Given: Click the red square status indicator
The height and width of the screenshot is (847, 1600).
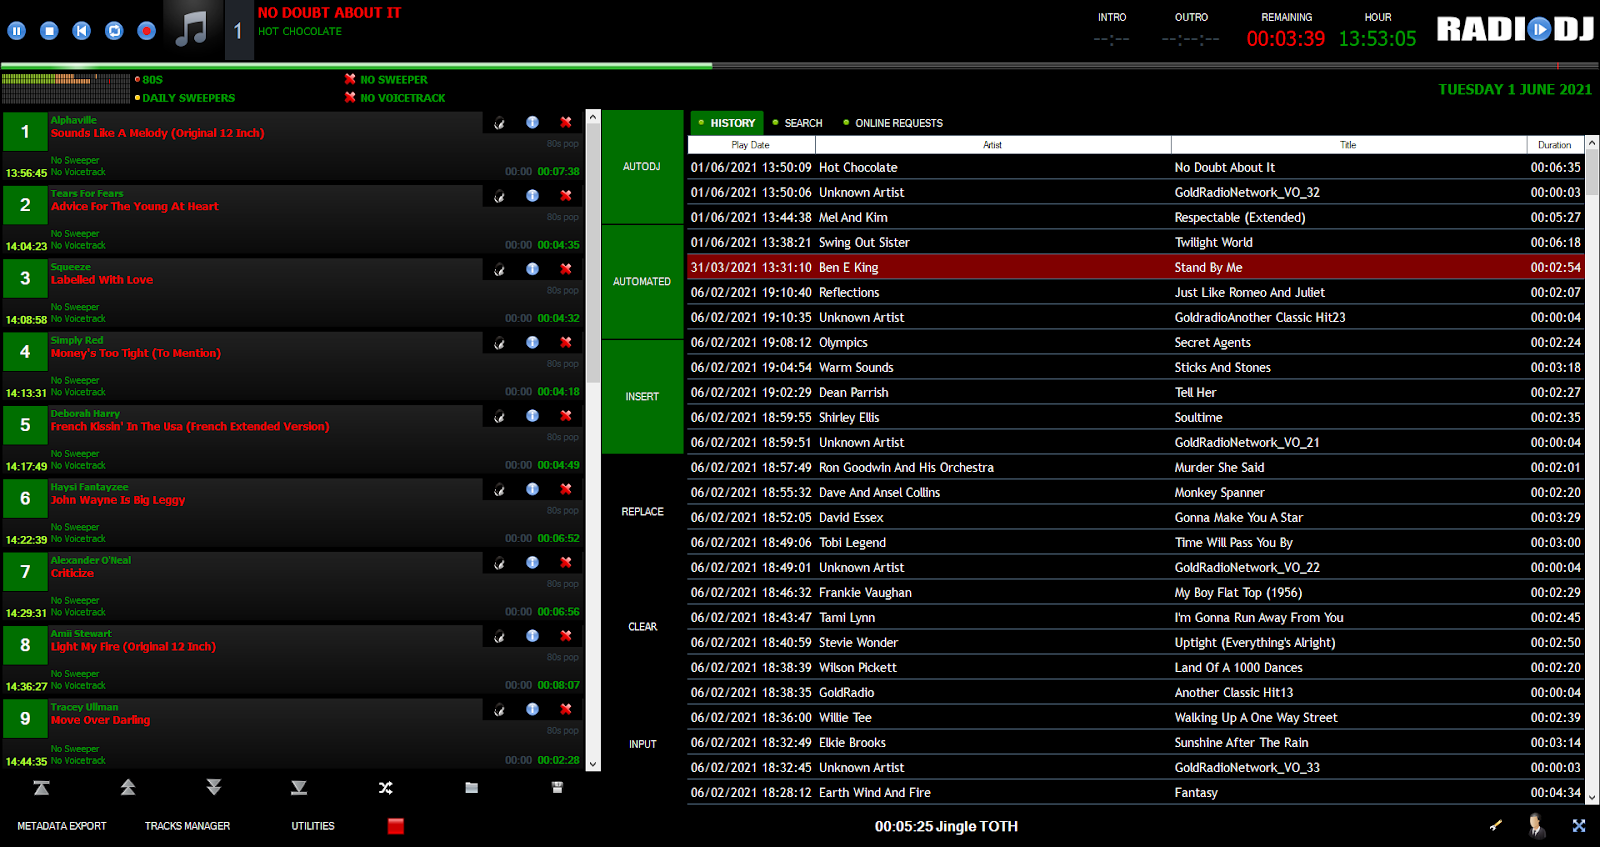Looking at the screenshot, I should tap(396, 826).
